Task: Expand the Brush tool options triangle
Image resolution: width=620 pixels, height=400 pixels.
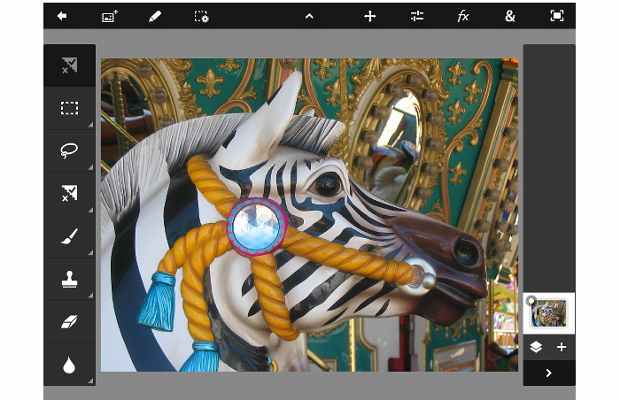Action: point(91,252)
